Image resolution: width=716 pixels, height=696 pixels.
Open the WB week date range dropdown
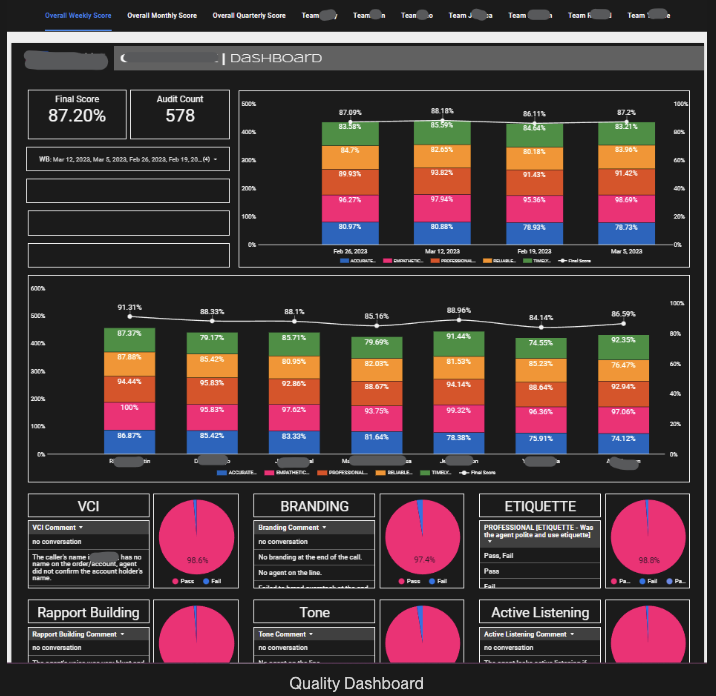(x=128, y=159)
